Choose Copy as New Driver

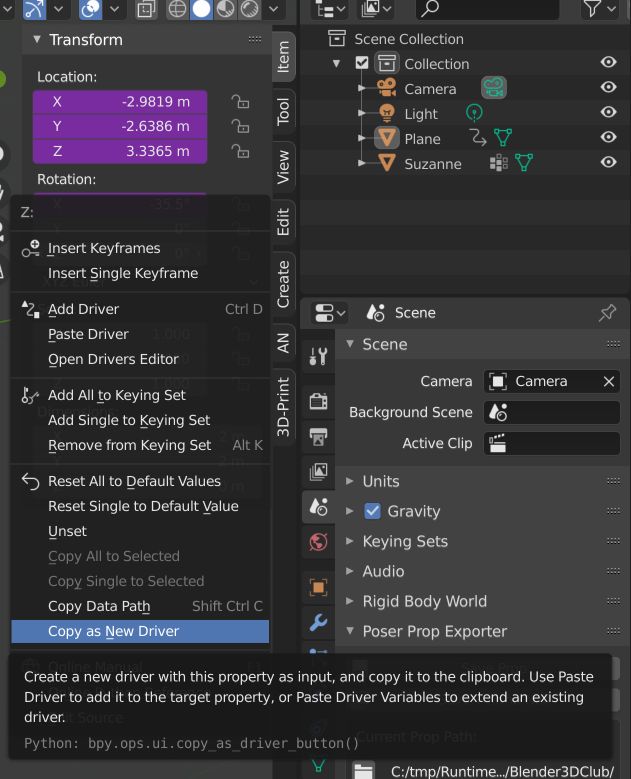pos(141,631)
